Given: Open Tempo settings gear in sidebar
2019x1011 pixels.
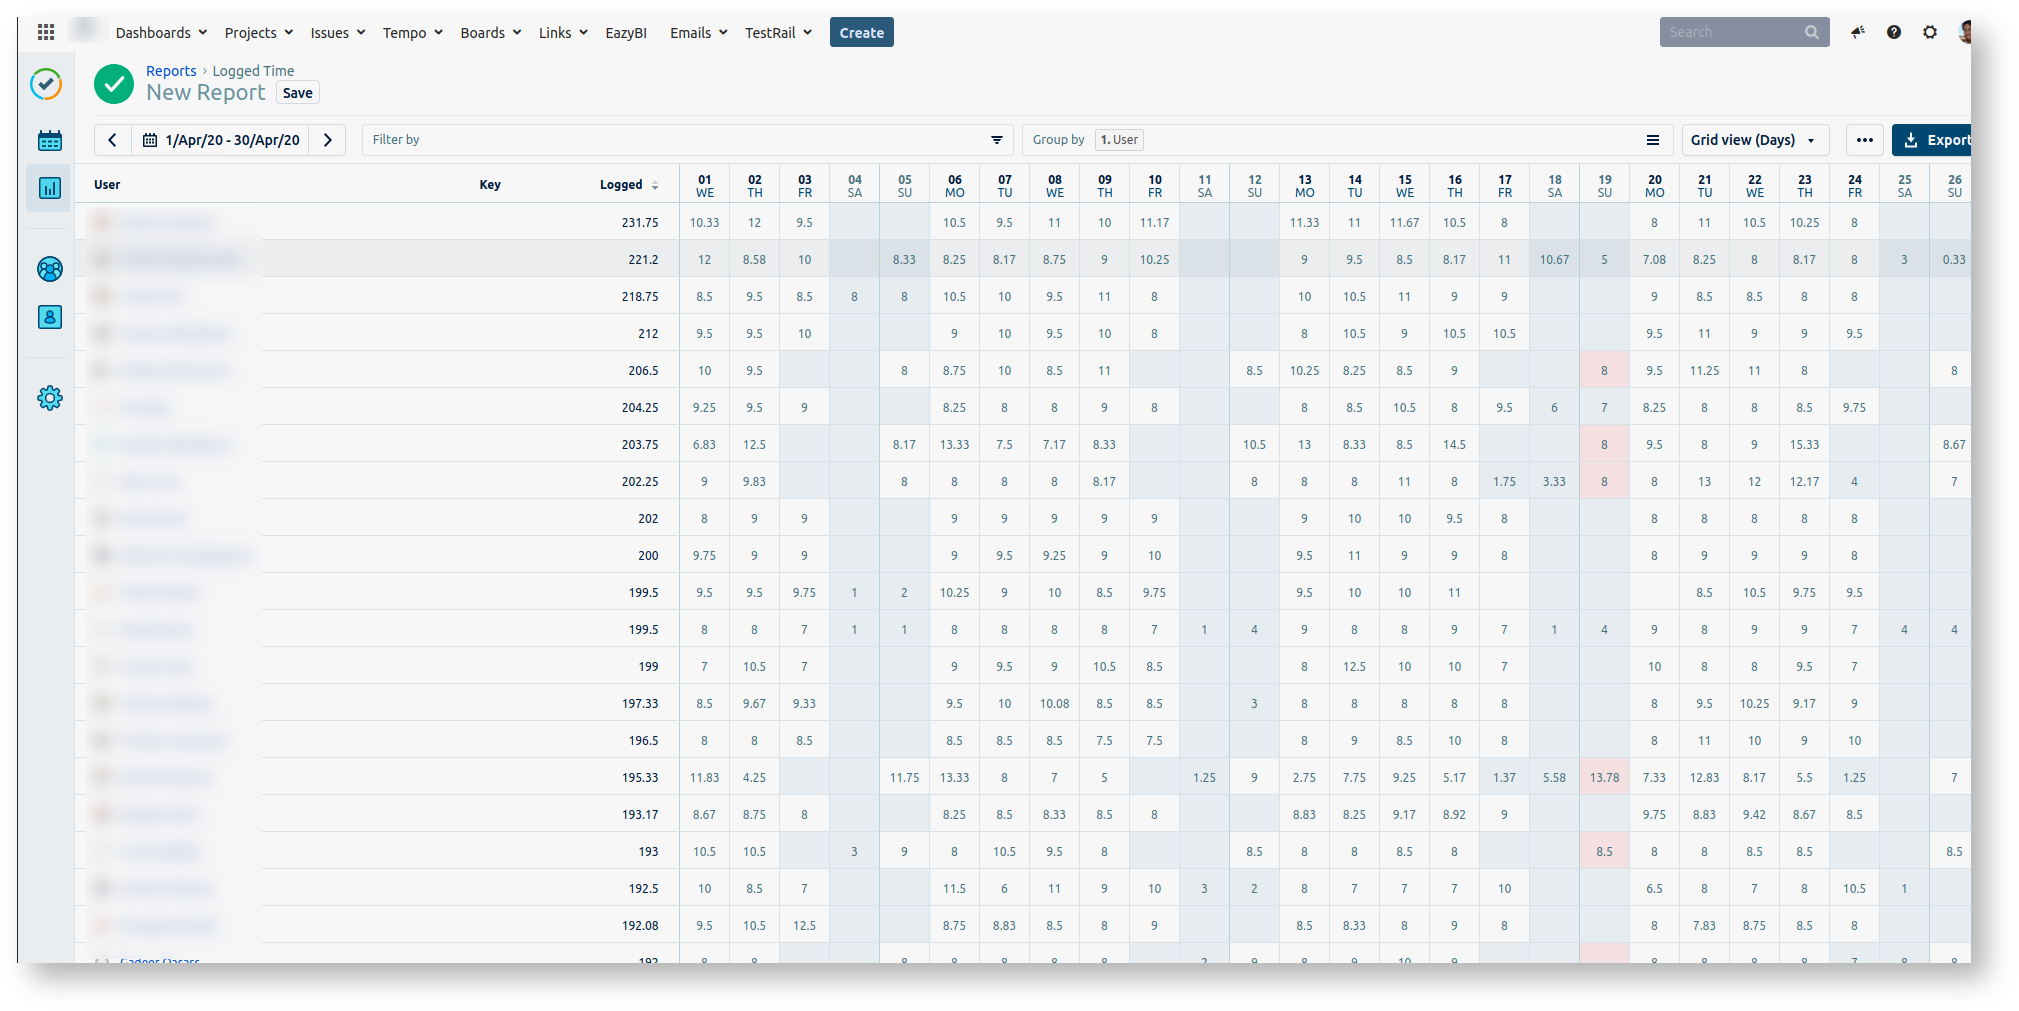Looking at the screenshot, I should 49,398.
